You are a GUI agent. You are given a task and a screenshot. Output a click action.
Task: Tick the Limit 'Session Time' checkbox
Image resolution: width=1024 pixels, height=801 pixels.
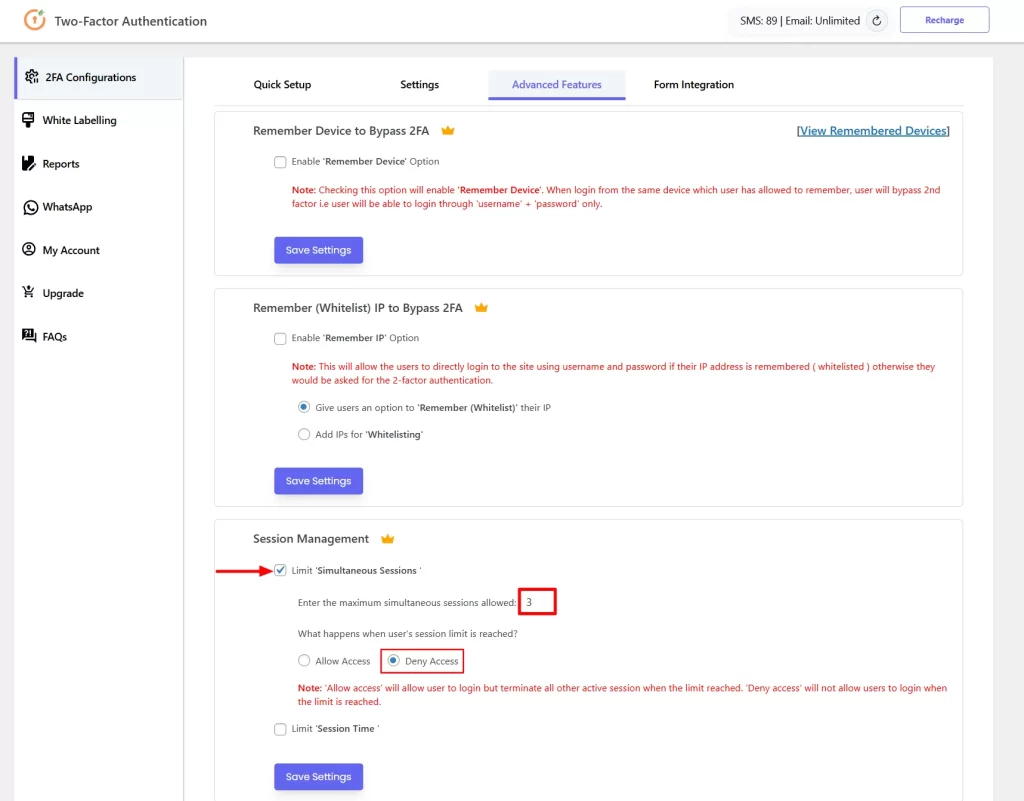[280, 729]
